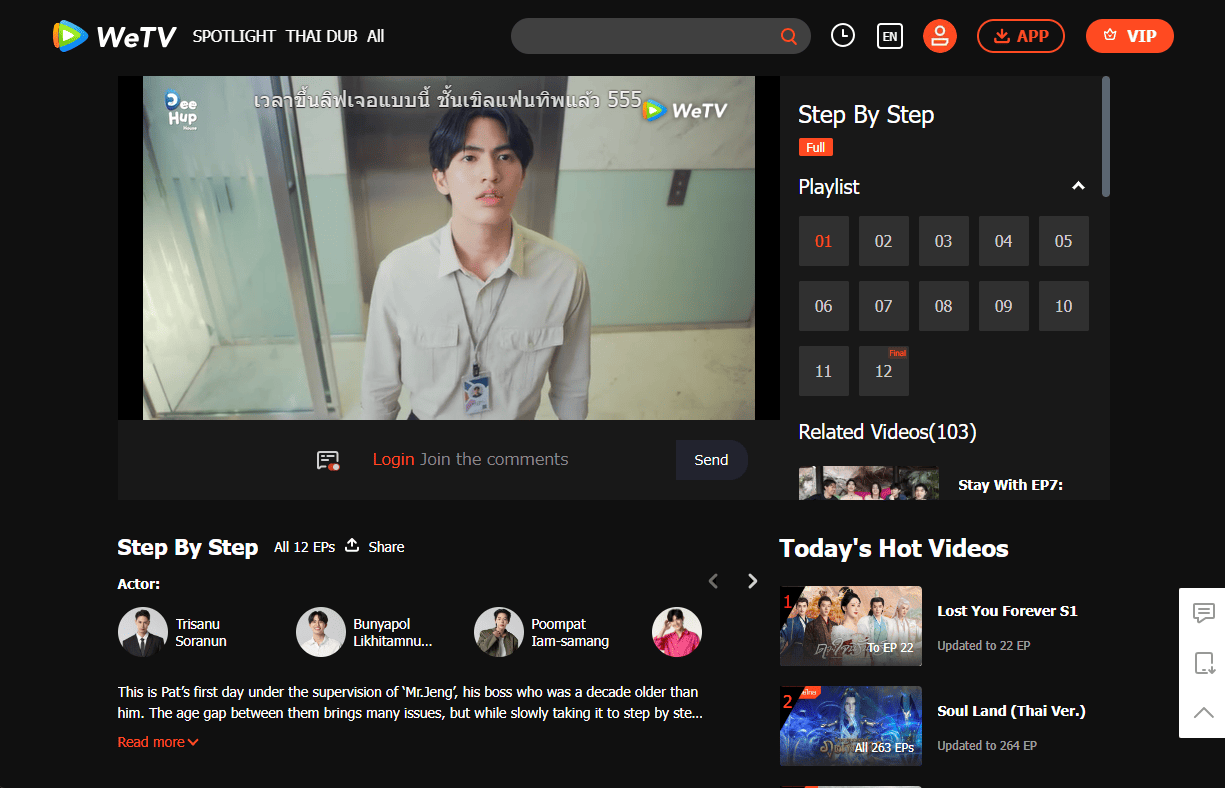The width and height of the screenshot is (1225, 788).
Task: Click Soul Land (Thai Ver.) title
Action: coord(1011,711)
